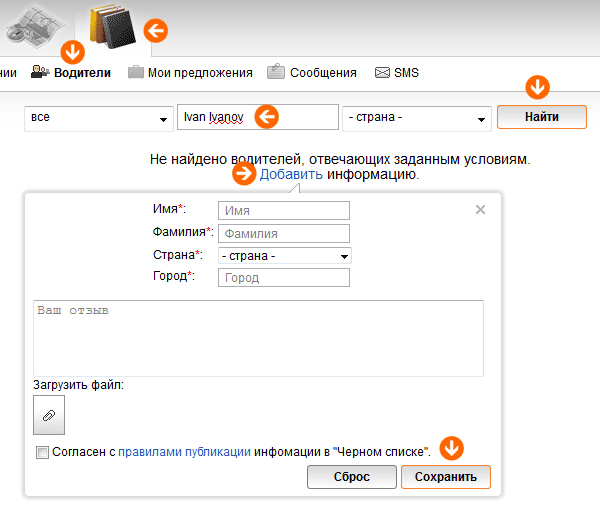Screen dimensions: 600x521
Task: Click into the Город text field
Action: coord(284,277)
